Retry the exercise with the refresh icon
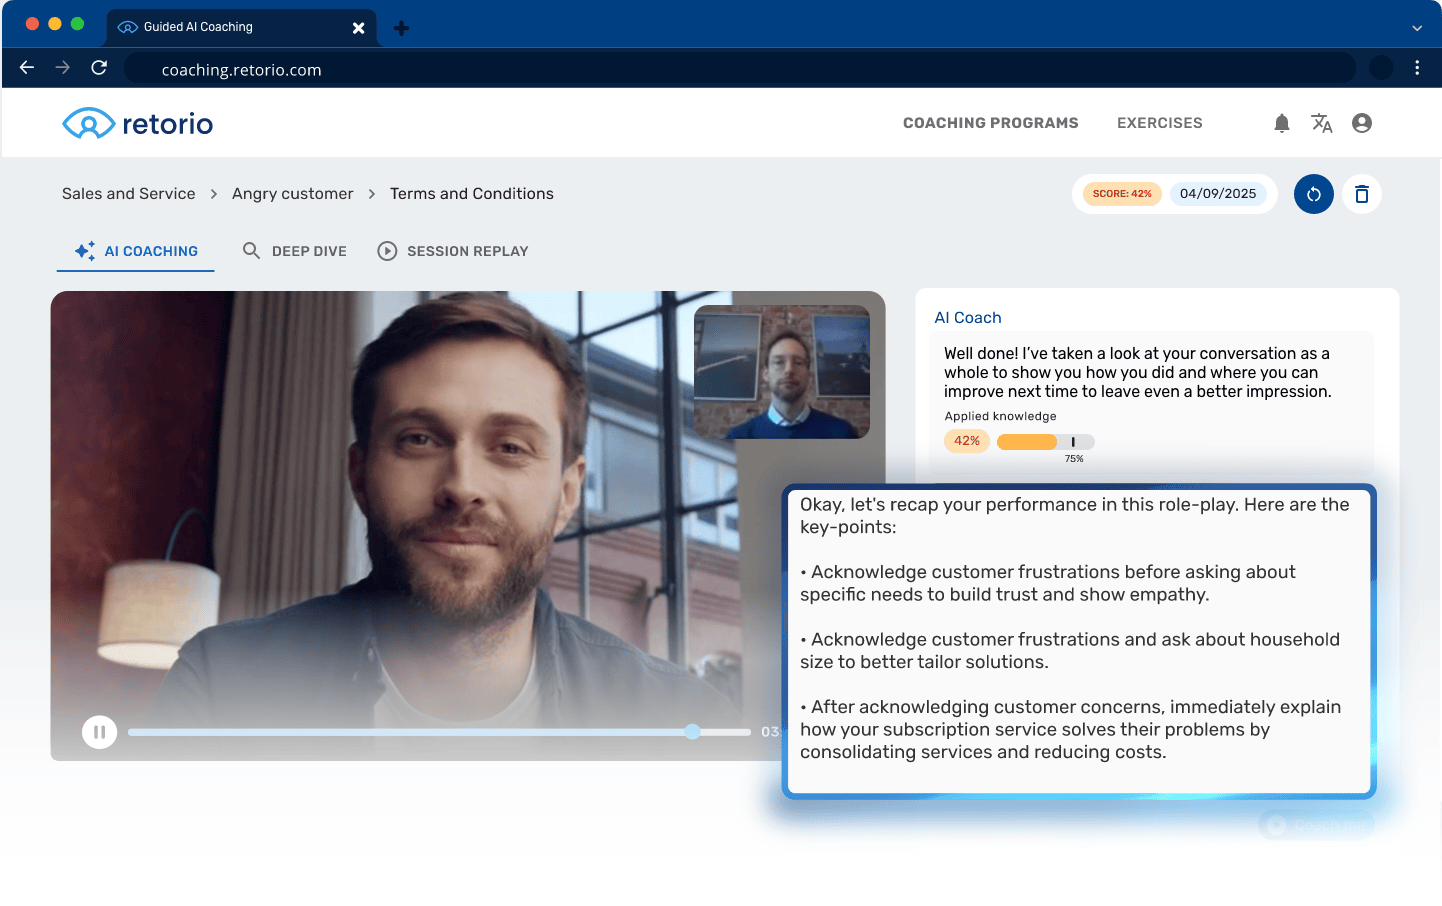1442x906 pixels. point(1313,194)
